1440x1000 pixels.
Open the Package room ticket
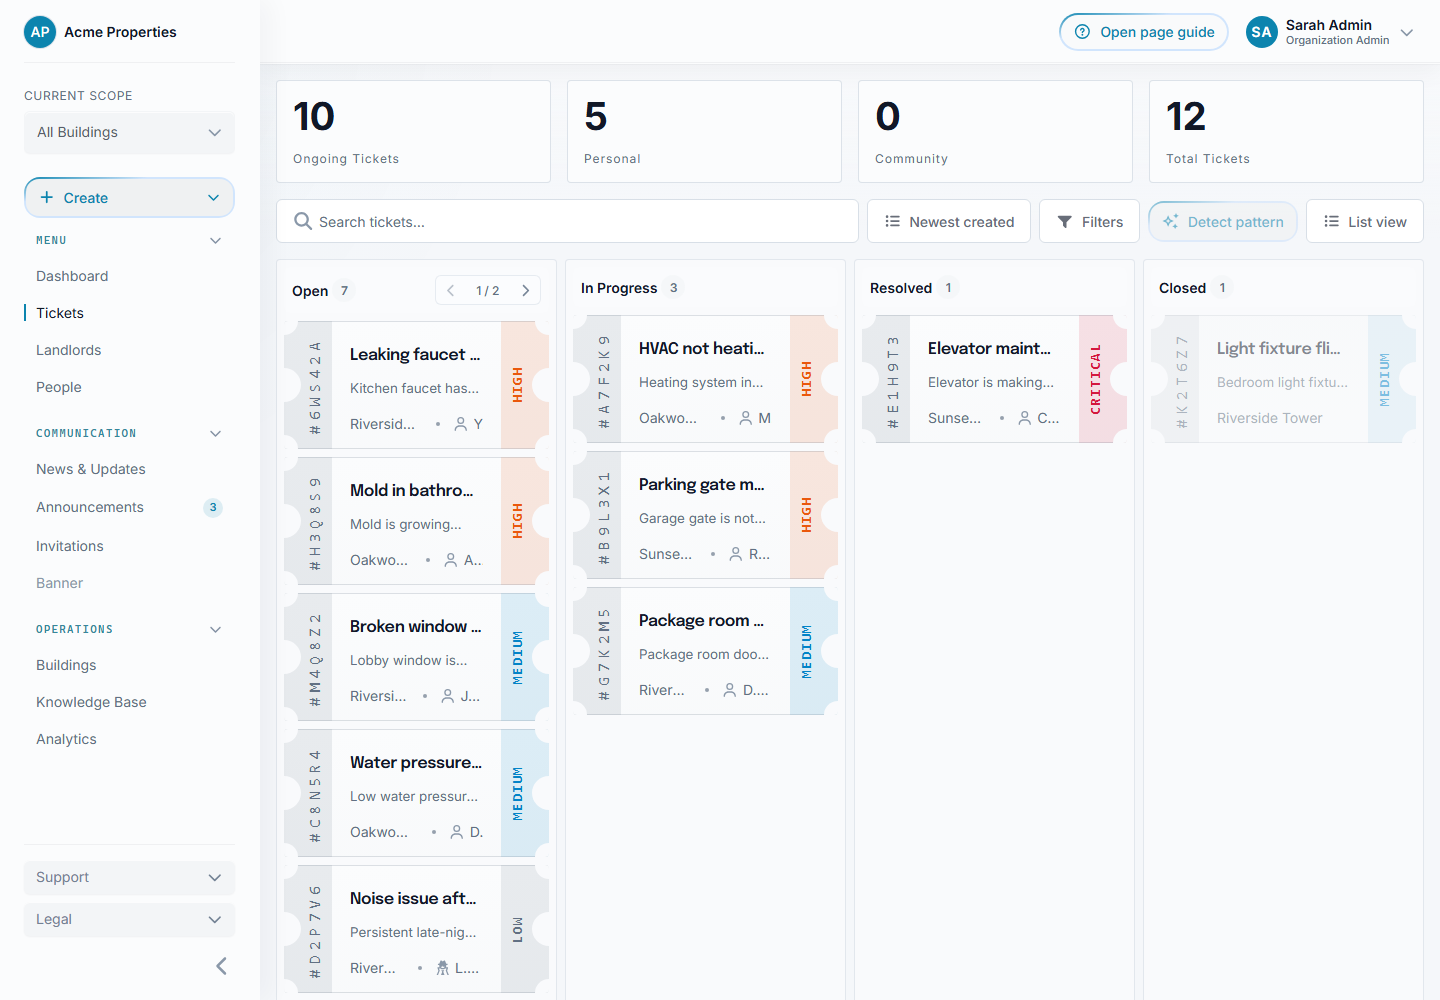pyautogui.click(x=705, y=651)
